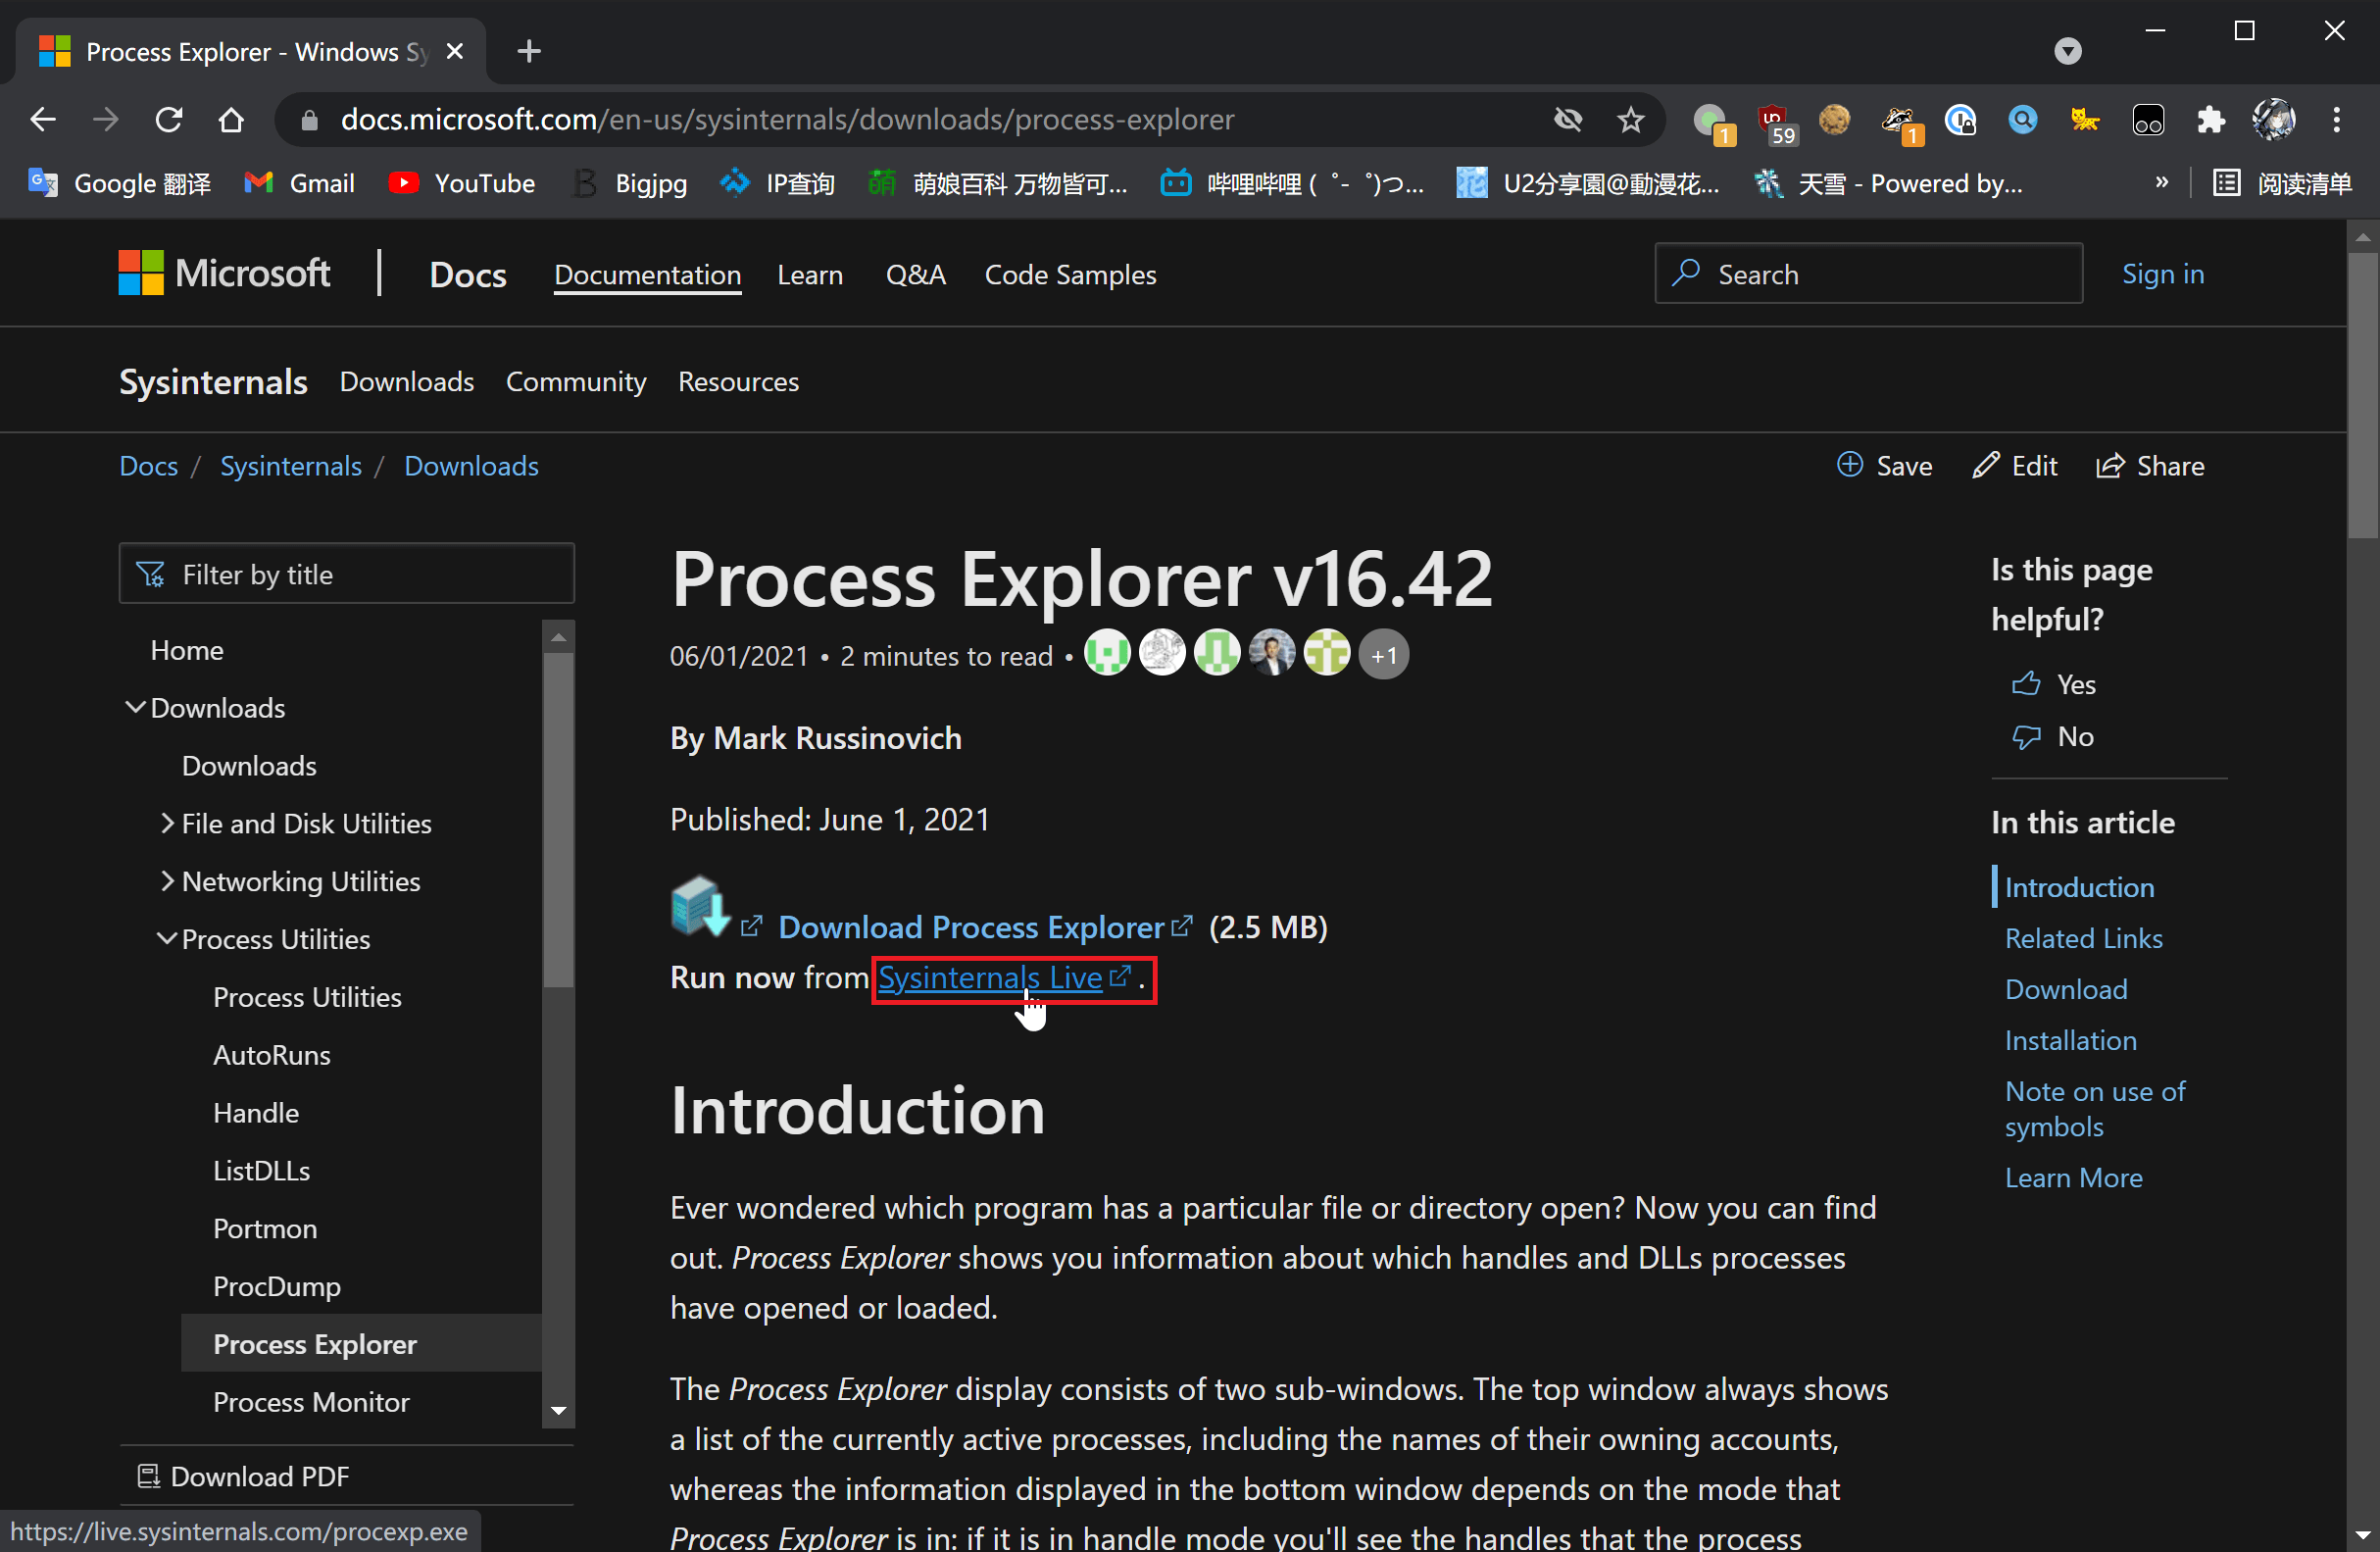Vote Yes thumbs-up for page helpful

pyautogui.click(x=2026, y=684)
